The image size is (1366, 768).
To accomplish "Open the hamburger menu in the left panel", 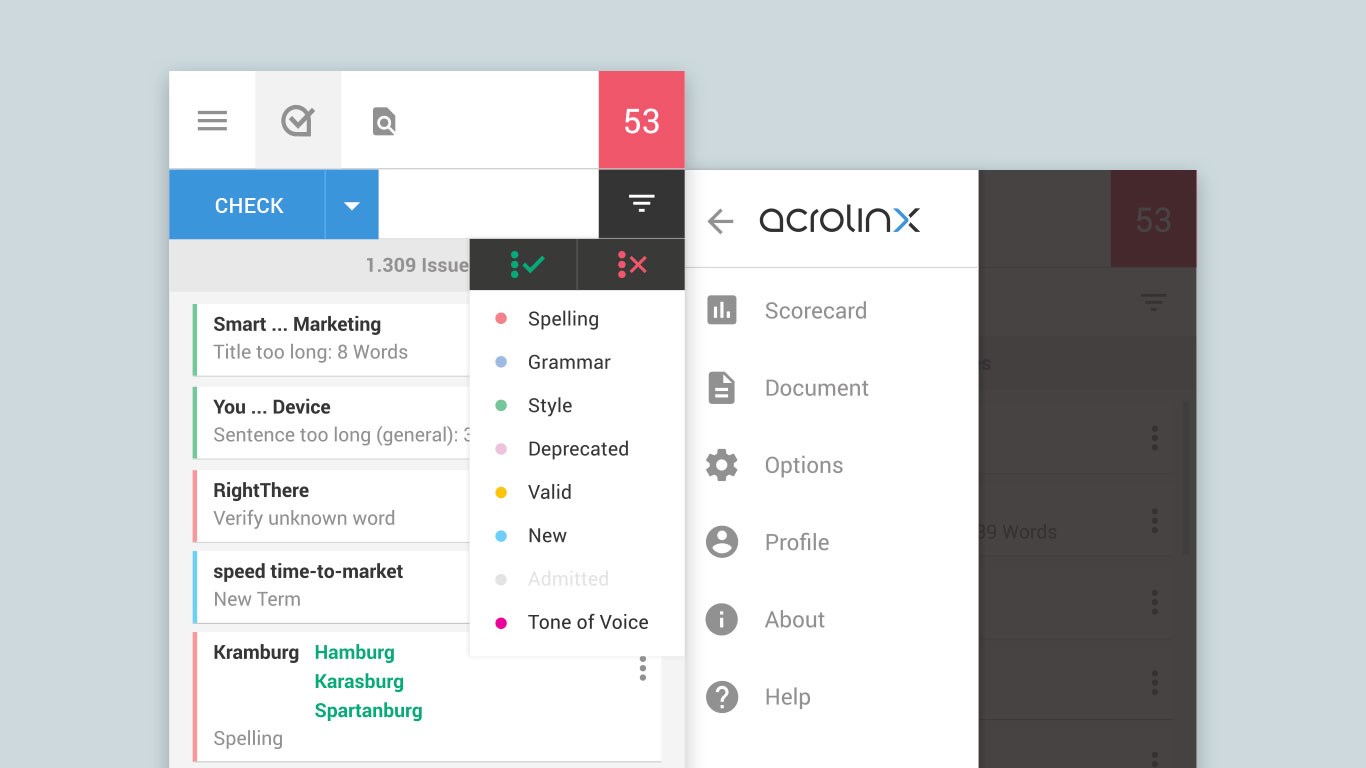I will coord(212,121).
